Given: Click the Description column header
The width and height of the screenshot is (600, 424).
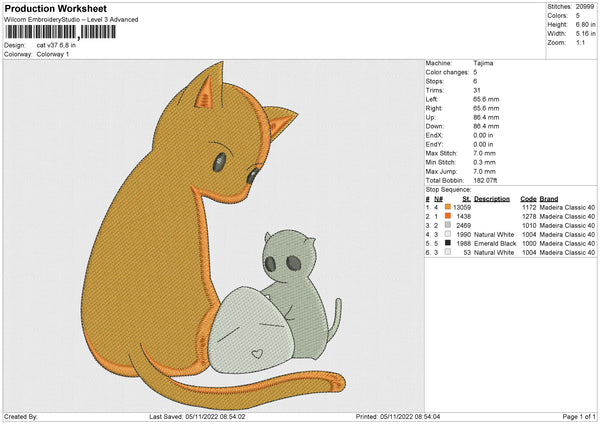Looking at the screenshot, I should (x=492, y=198).
